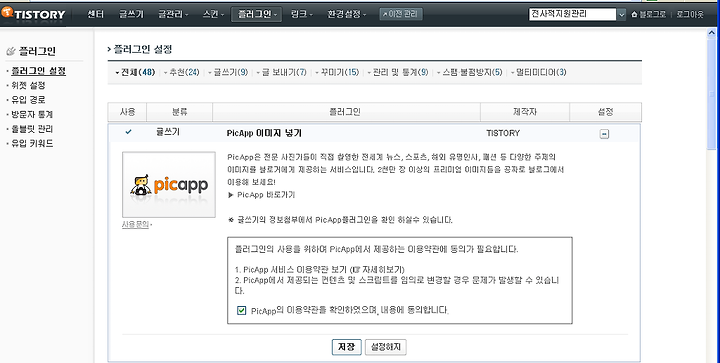Expand the 환경설정 dropdown menu

[346, 14]
